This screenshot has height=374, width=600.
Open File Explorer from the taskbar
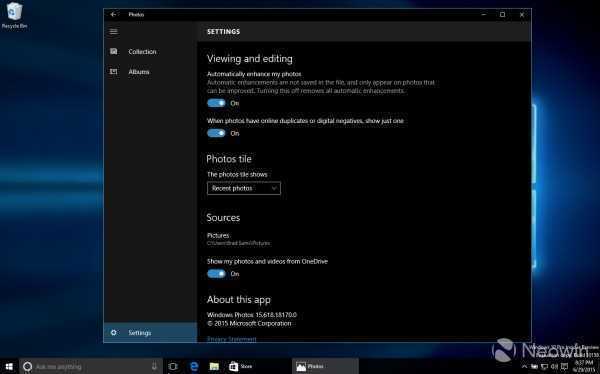point(214,366)
